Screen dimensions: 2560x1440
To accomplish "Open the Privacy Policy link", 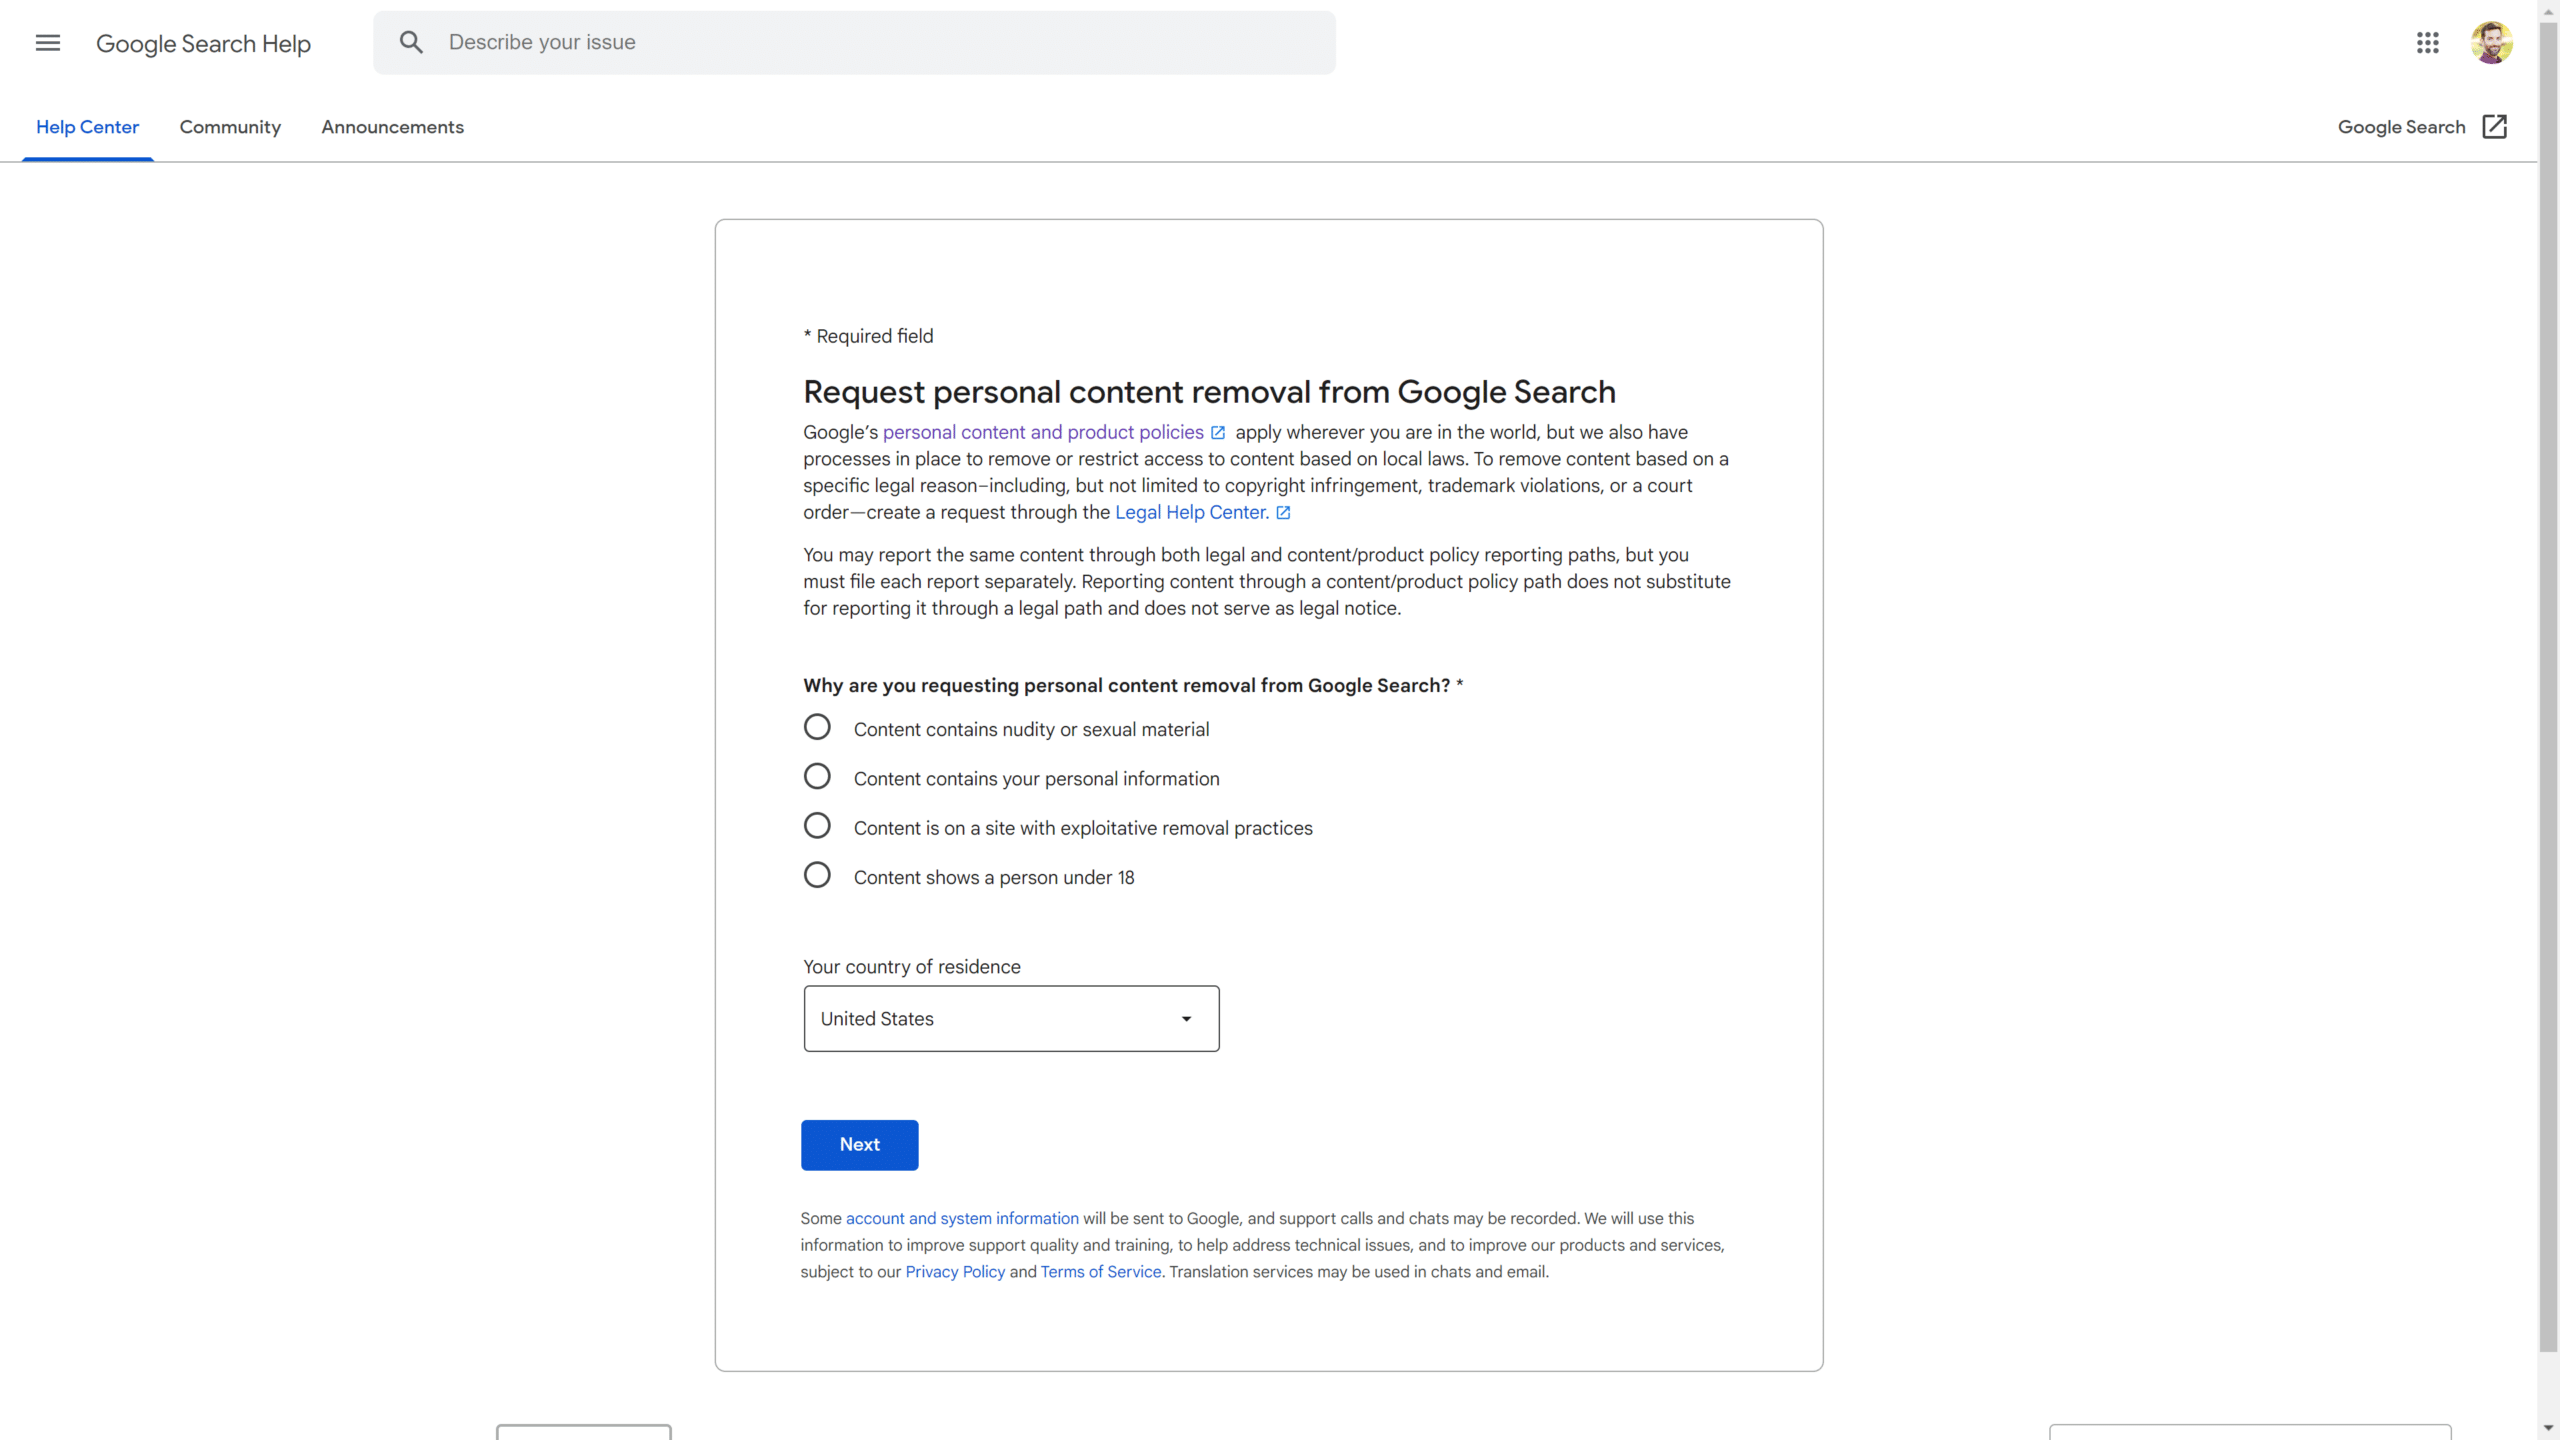I will tap(955, 1272).
